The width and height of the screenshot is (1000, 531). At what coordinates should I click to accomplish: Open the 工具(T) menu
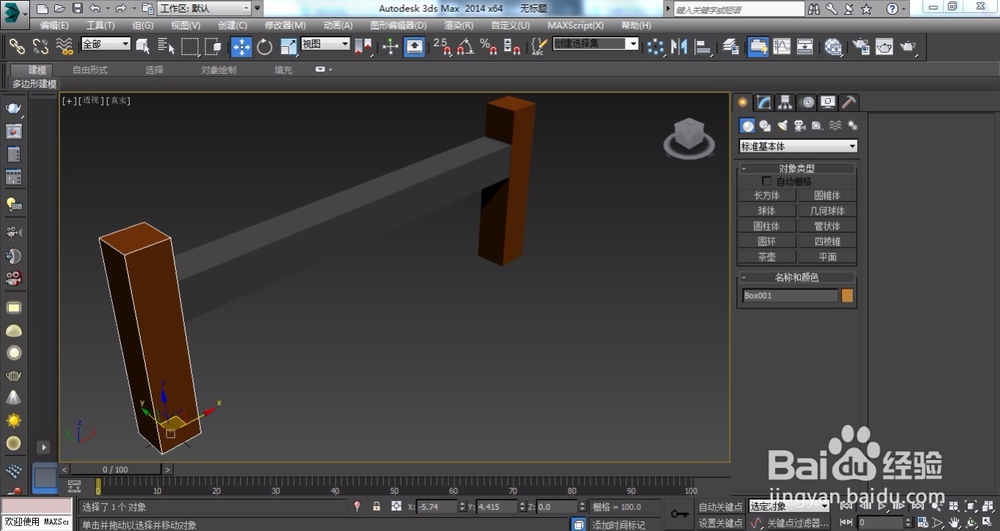(100, 25)
